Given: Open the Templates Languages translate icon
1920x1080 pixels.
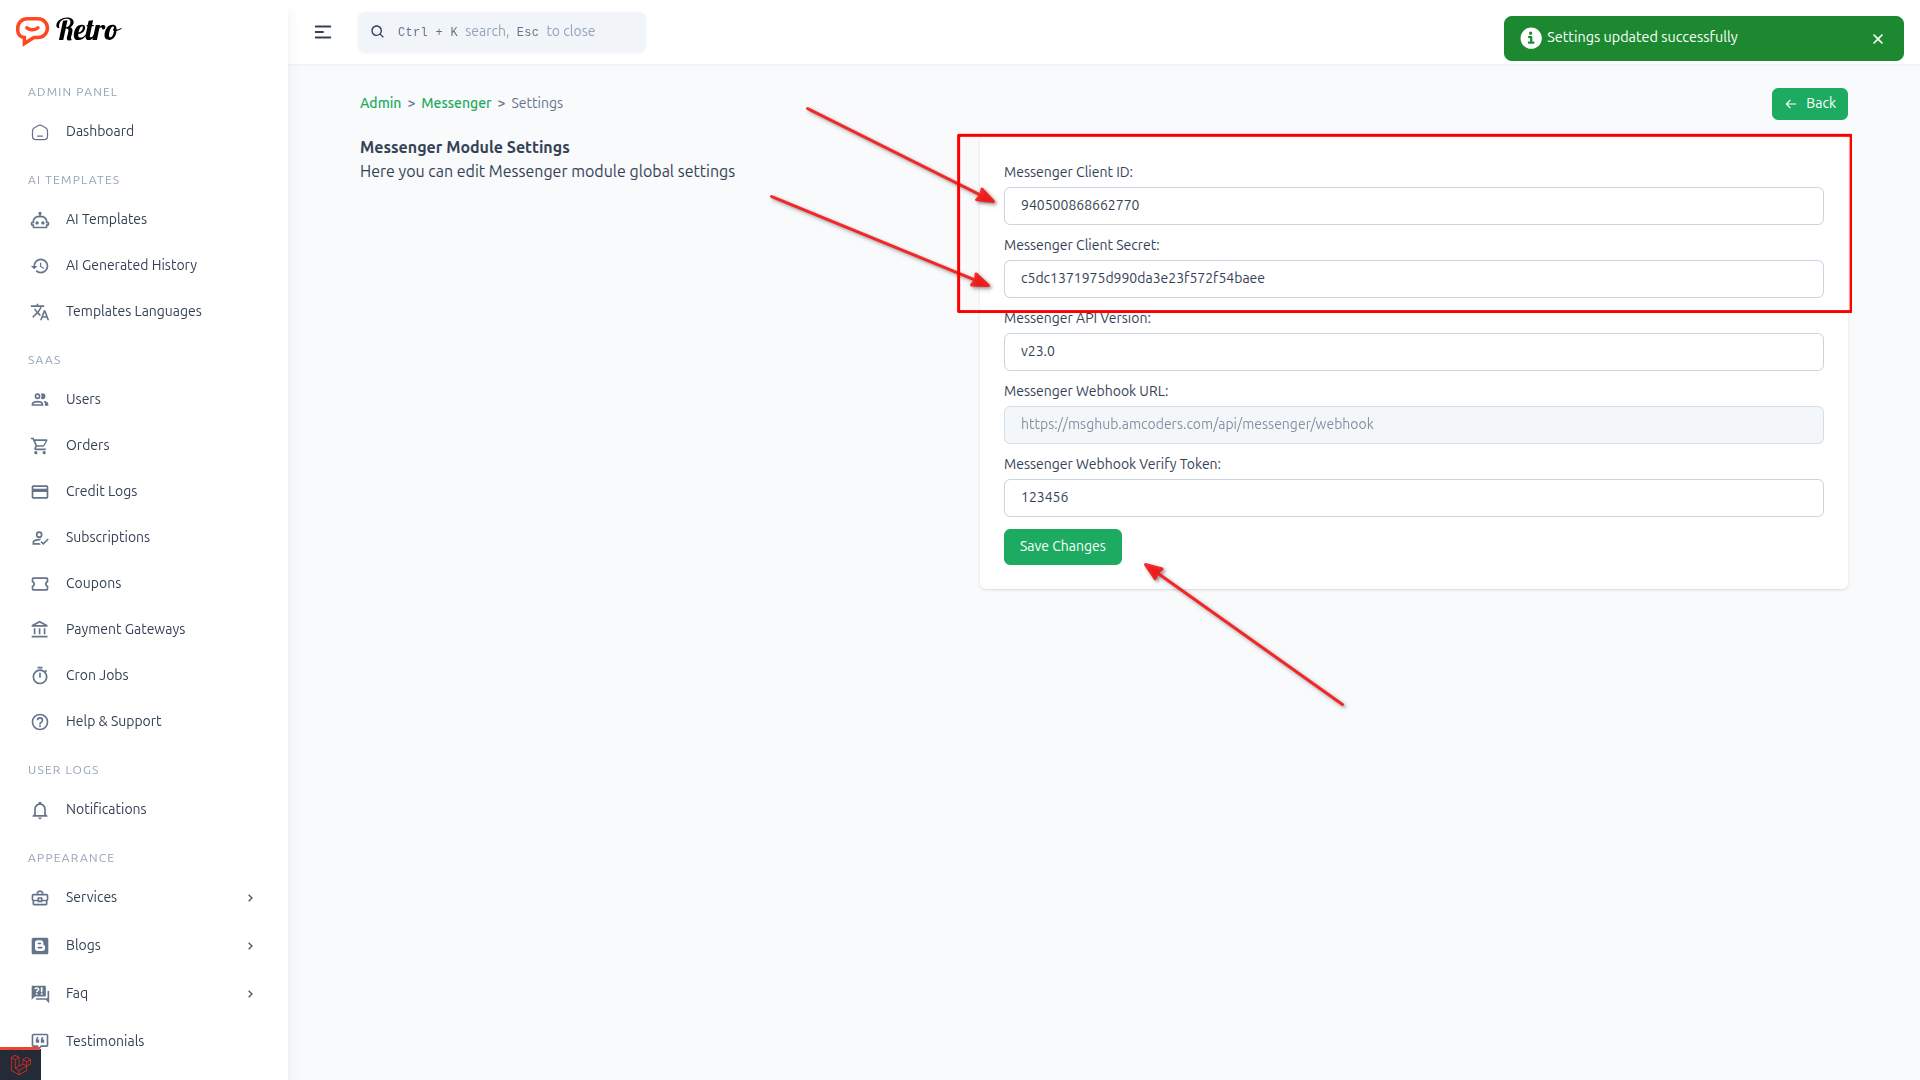Looking at the screenshot, I should pyautogui.click(x=40, y=312).
